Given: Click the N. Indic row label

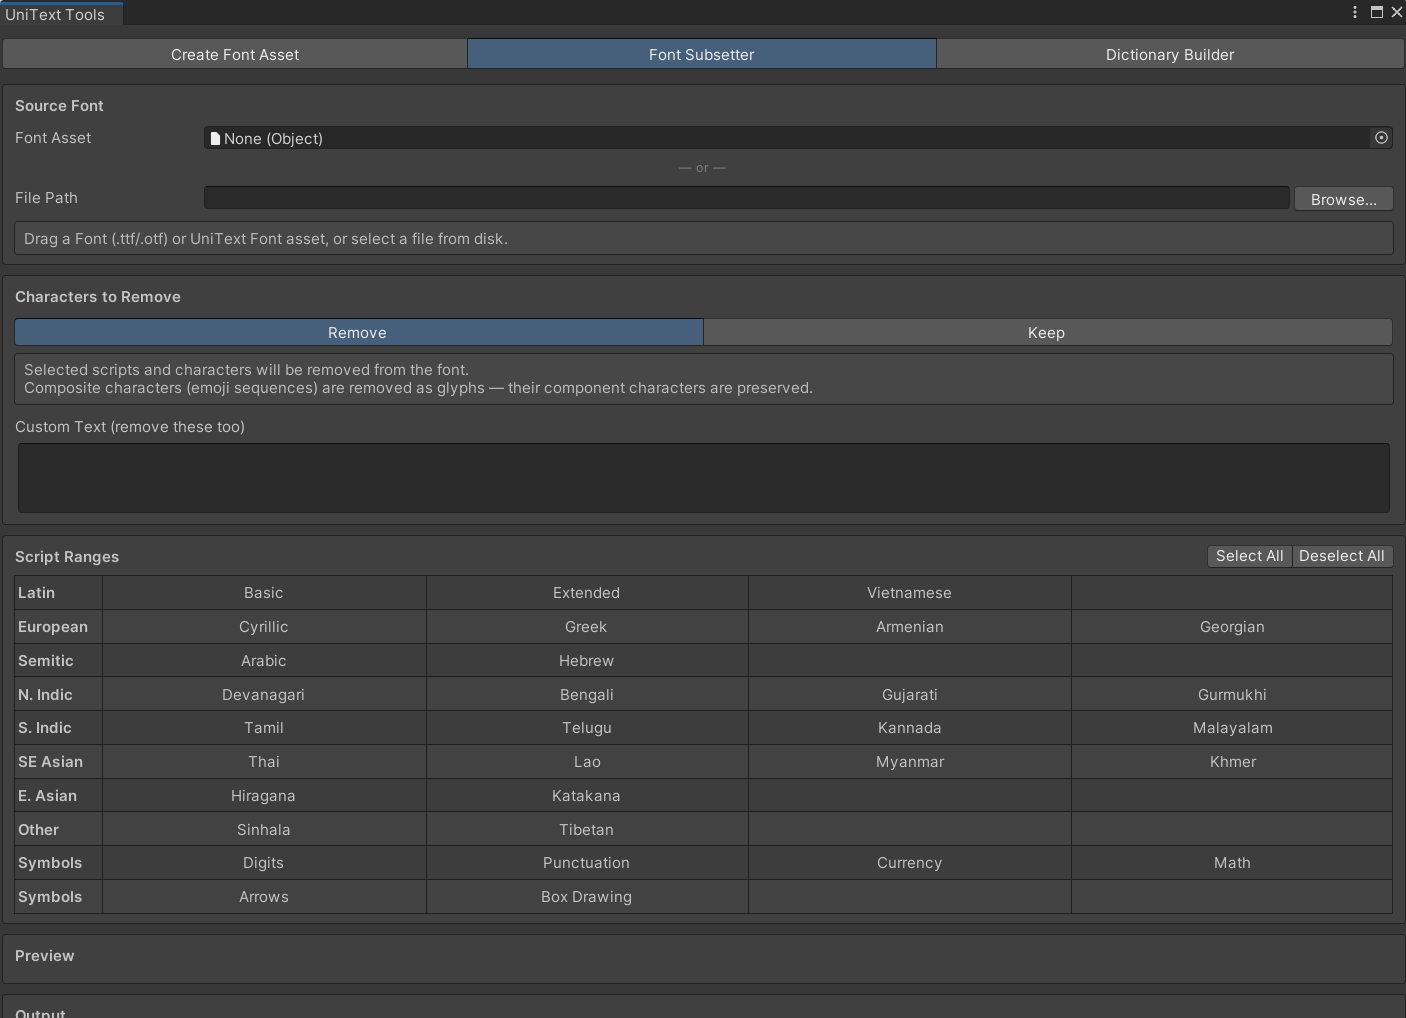Looking at the screenshot, I should (x=45, y=695).
